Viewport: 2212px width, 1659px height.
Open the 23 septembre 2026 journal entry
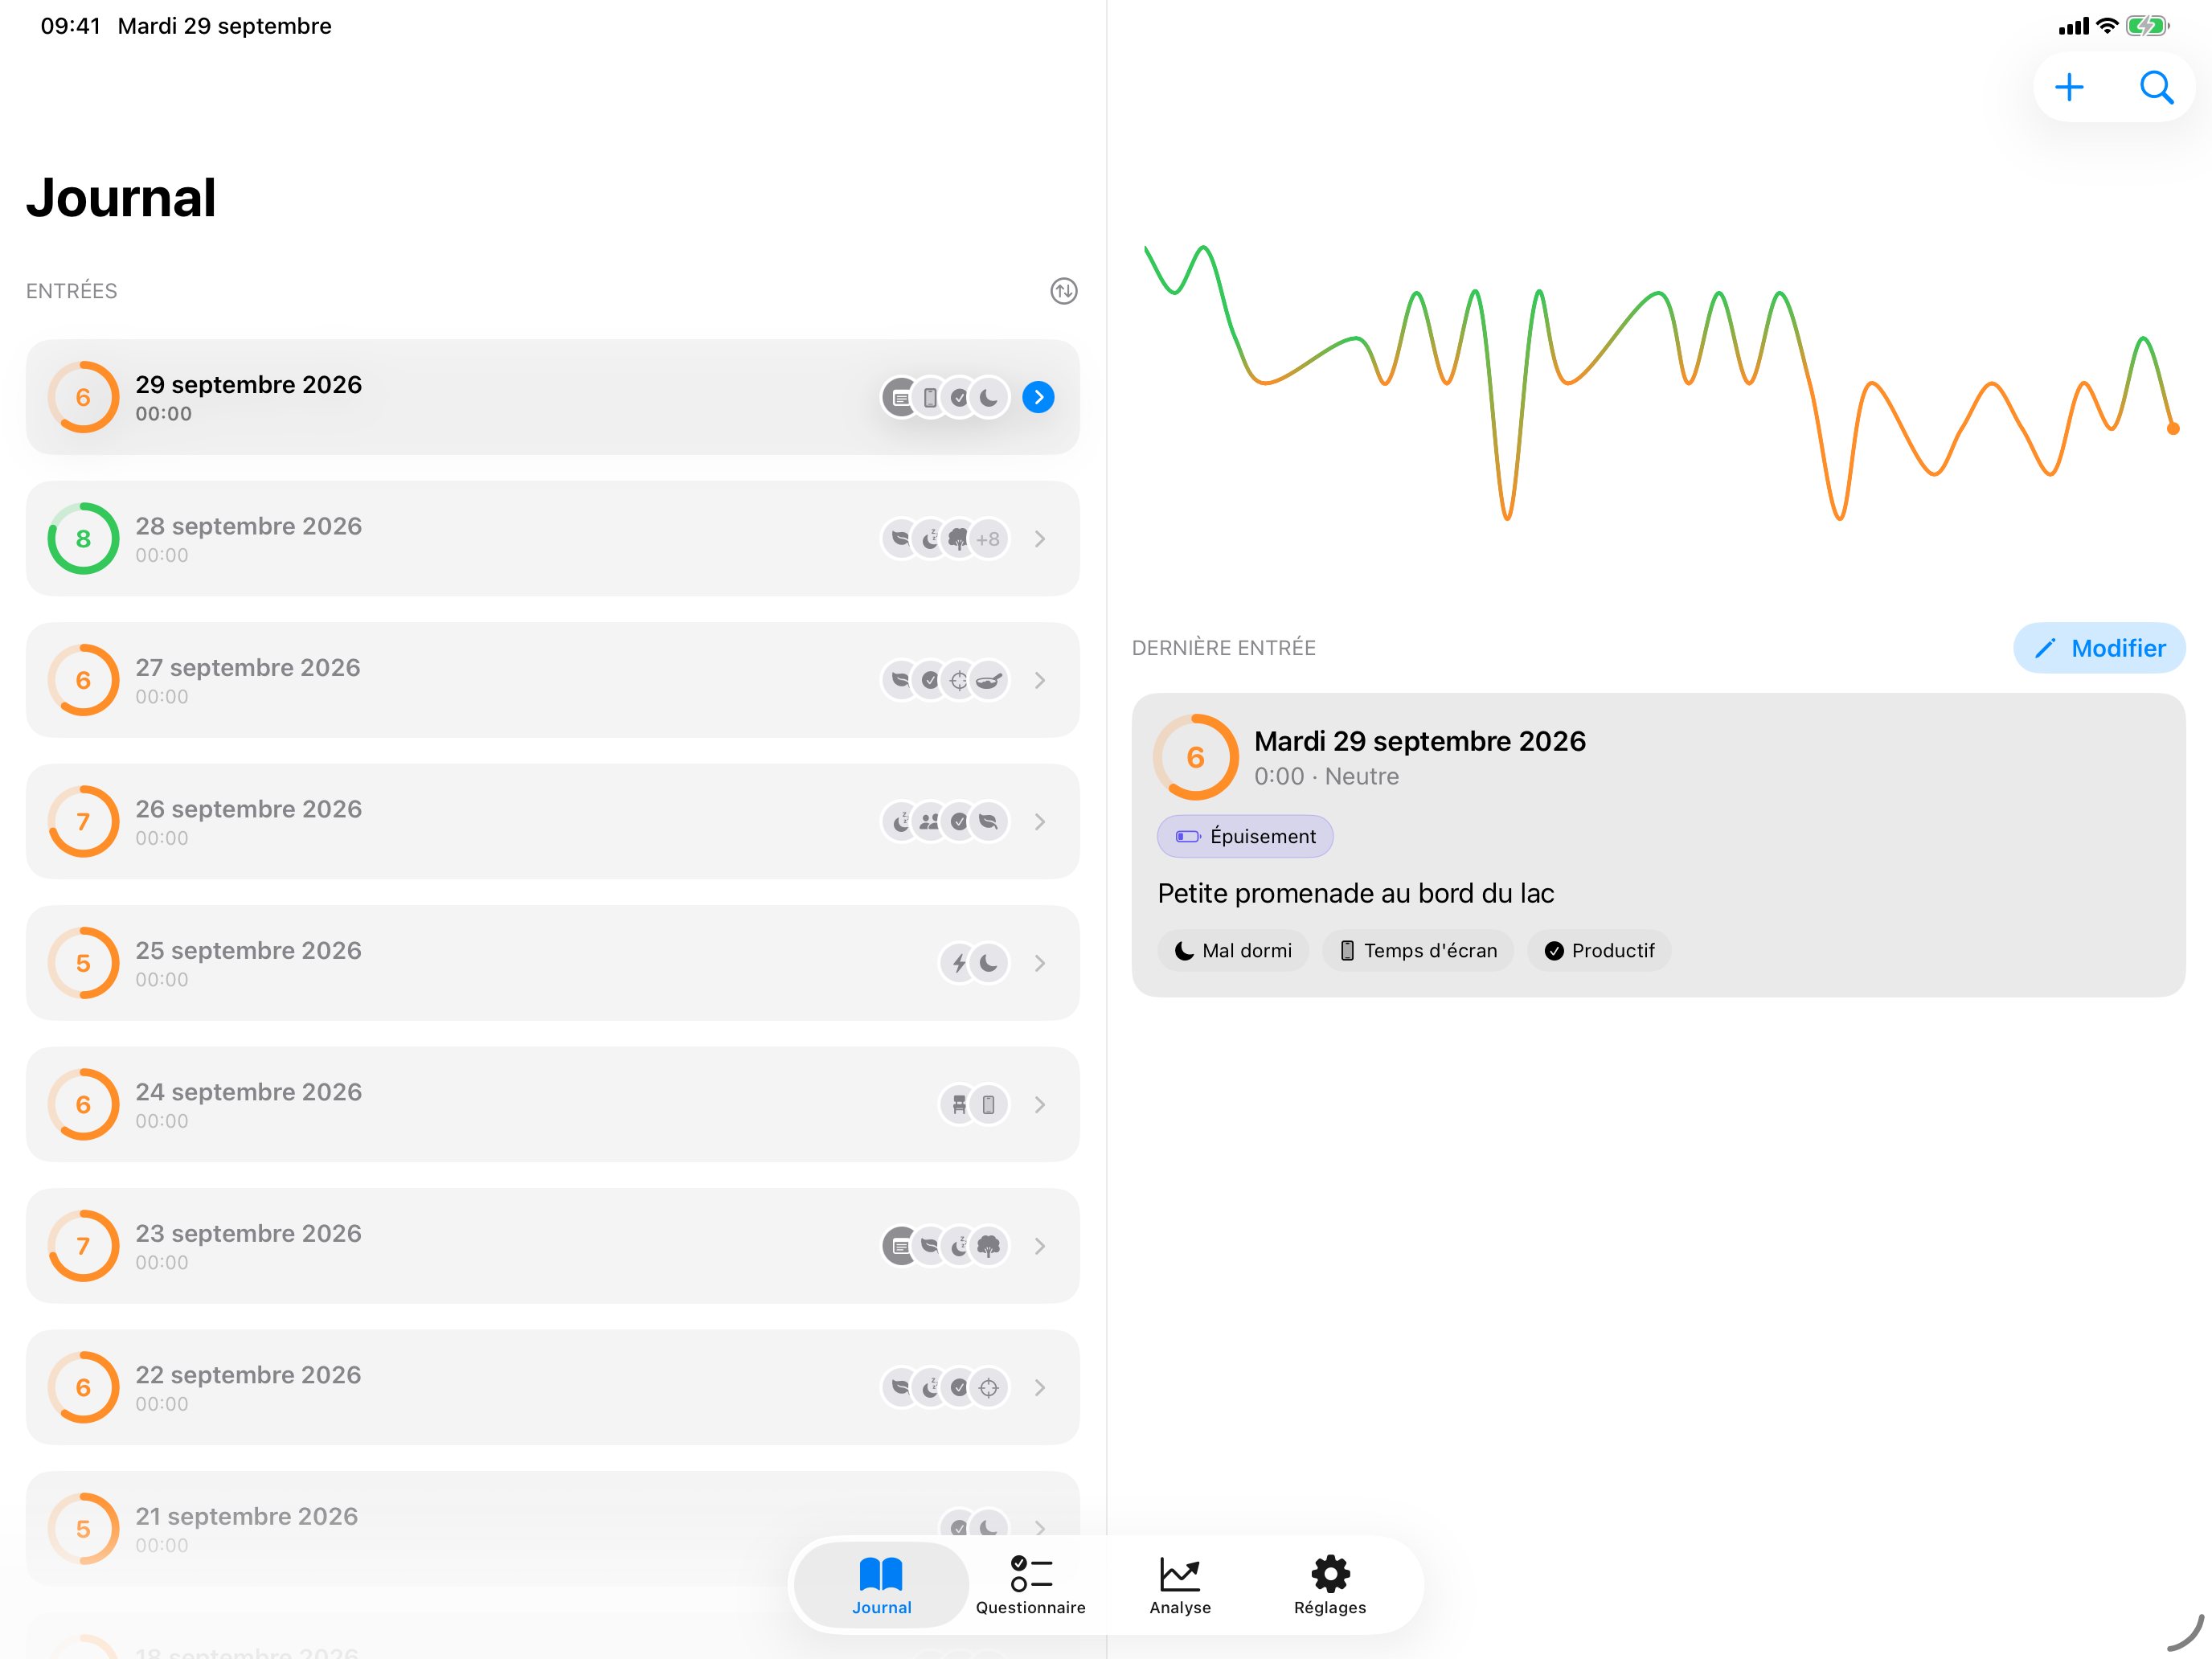[x=552, y=1246]
